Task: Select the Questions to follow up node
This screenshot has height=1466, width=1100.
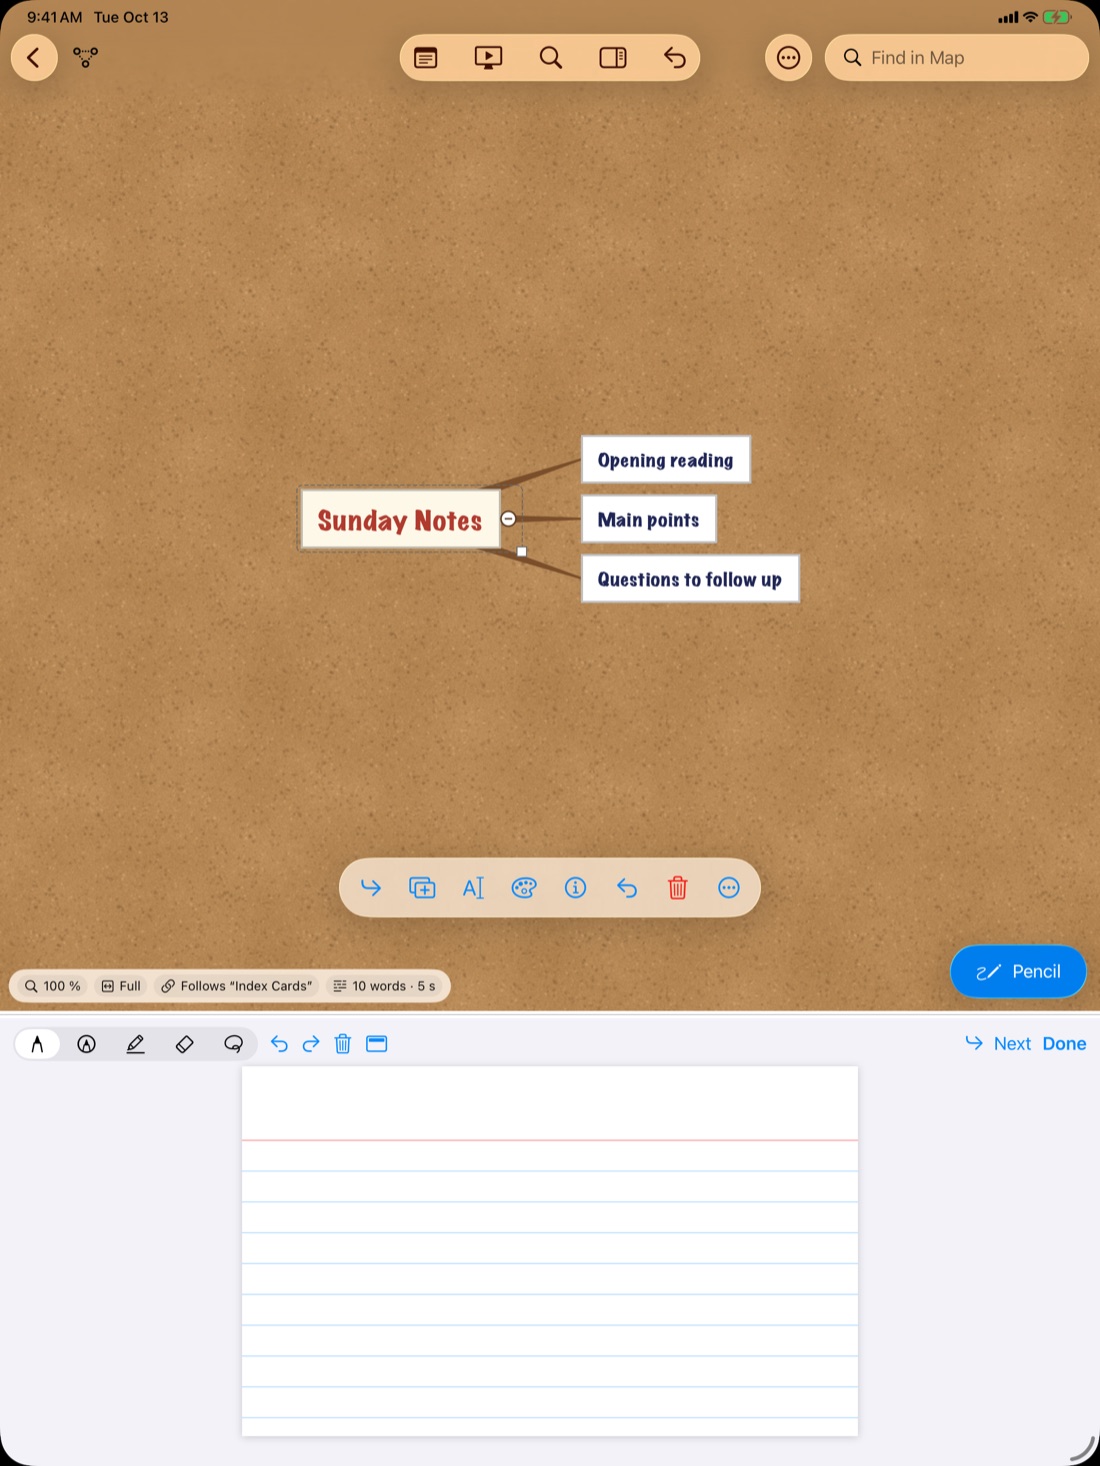Action: click(x=690, y=579)
